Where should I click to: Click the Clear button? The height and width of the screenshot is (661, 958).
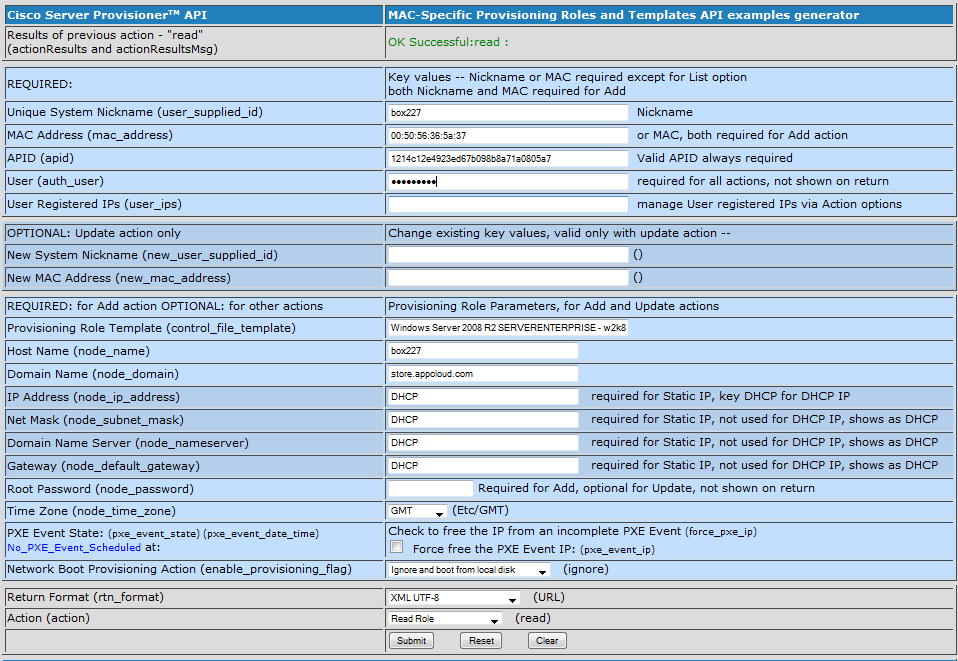click(x=547, y=640)
